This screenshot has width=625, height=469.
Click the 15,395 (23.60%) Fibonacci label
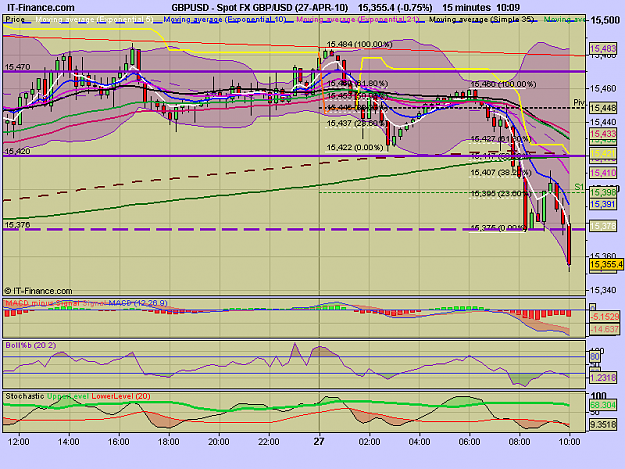500,194
